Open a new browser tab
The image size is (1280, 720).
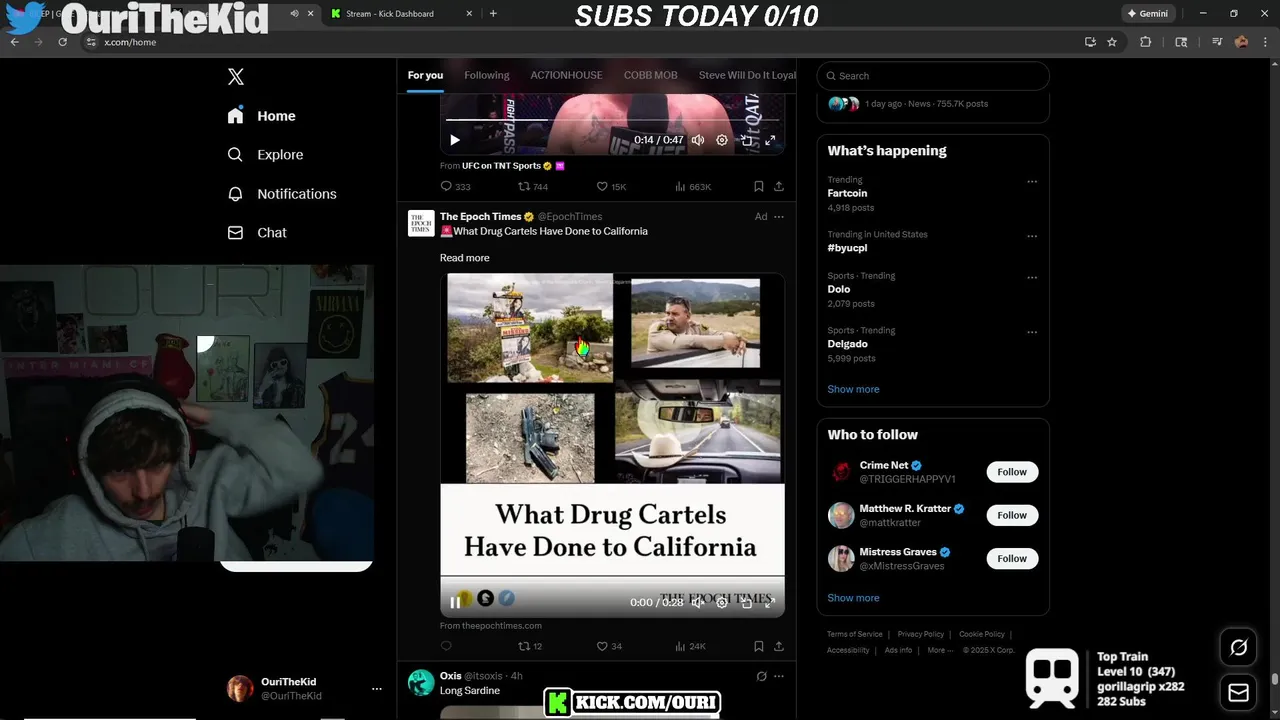[493, 14]
